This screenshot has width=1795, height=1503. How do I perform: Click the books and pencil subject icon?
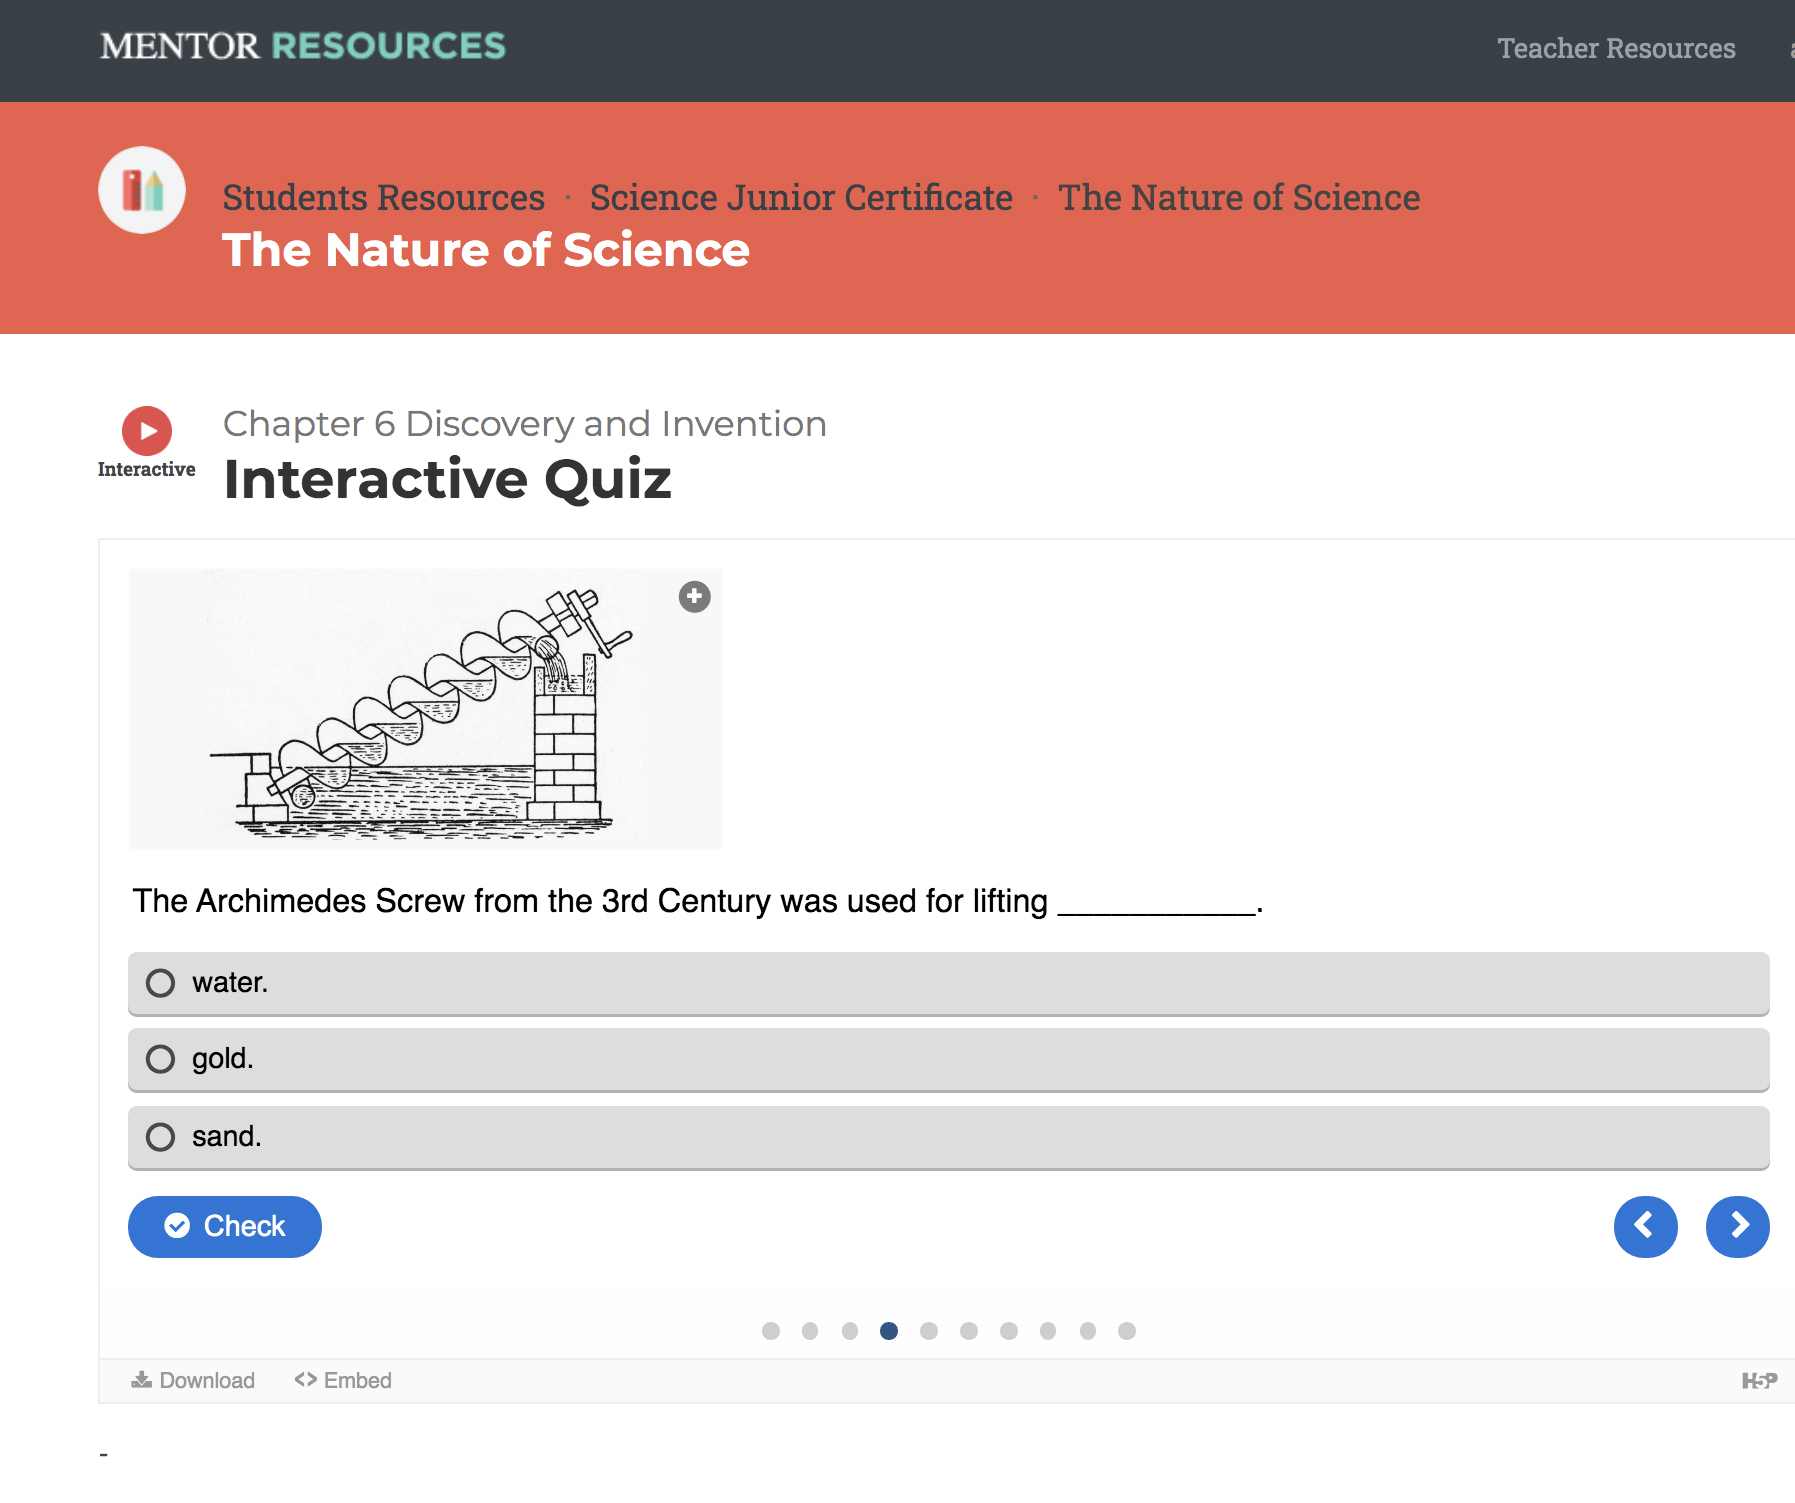(142, 190)
